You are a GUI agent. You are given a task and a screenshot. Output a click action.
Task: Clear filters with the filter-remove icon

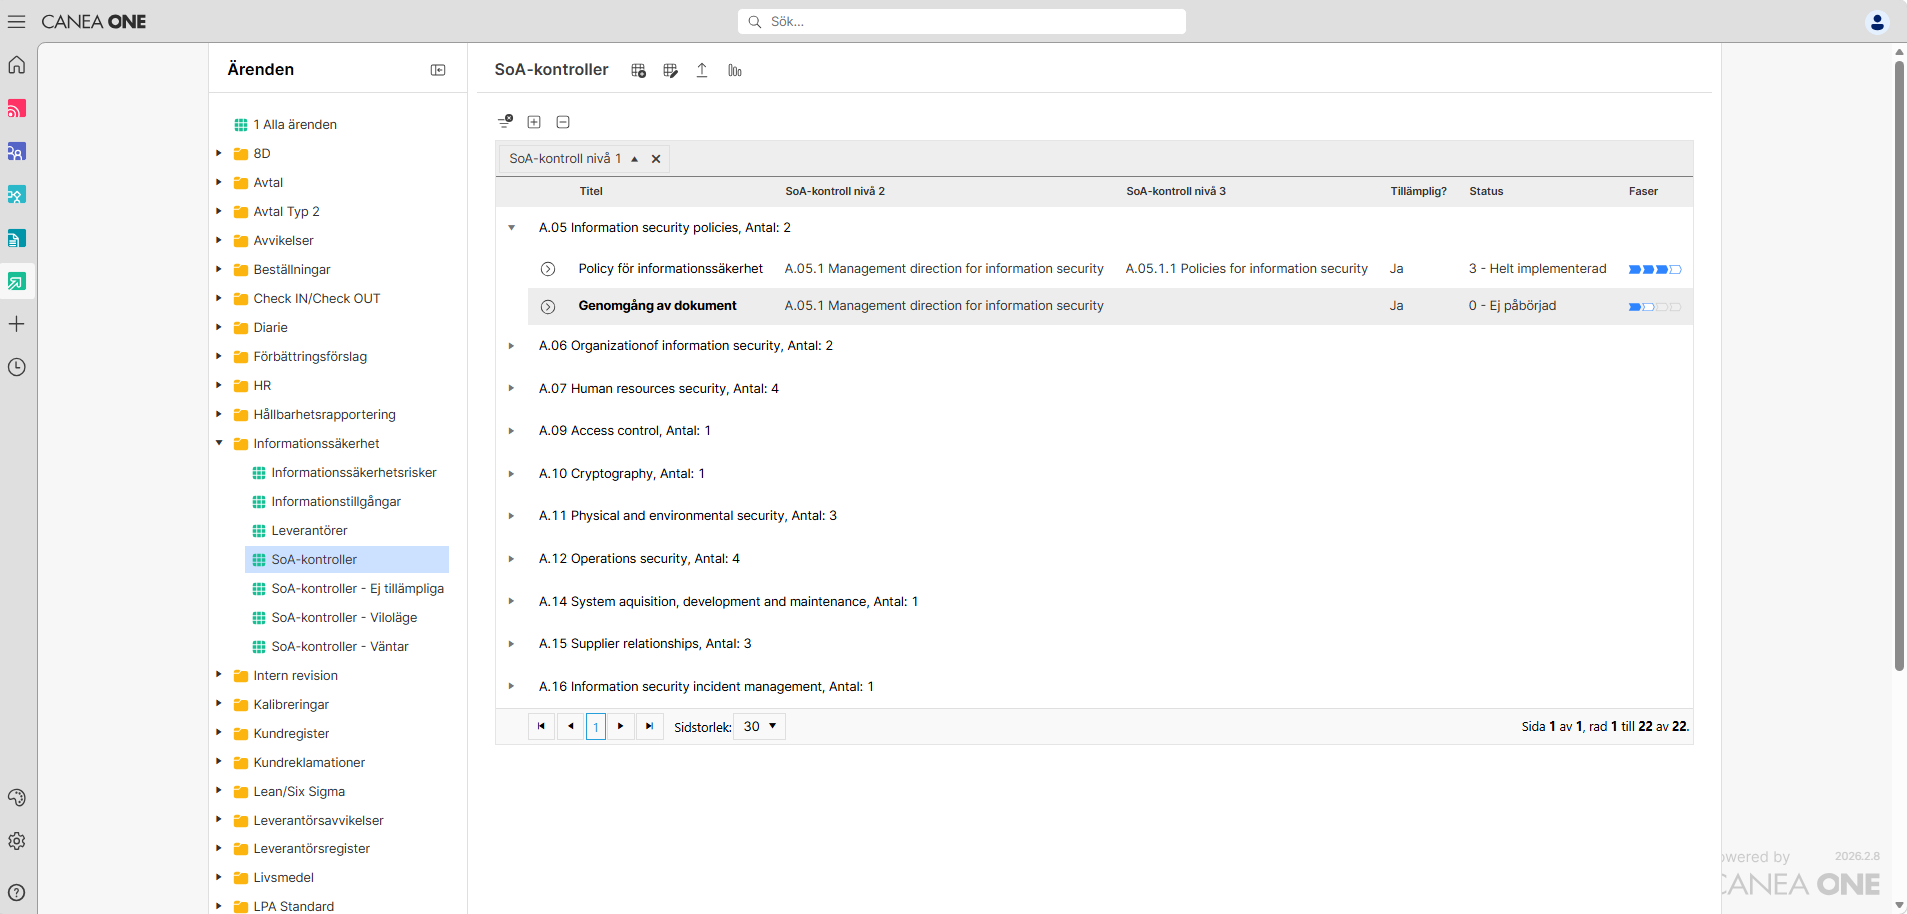tap(505, 122)
